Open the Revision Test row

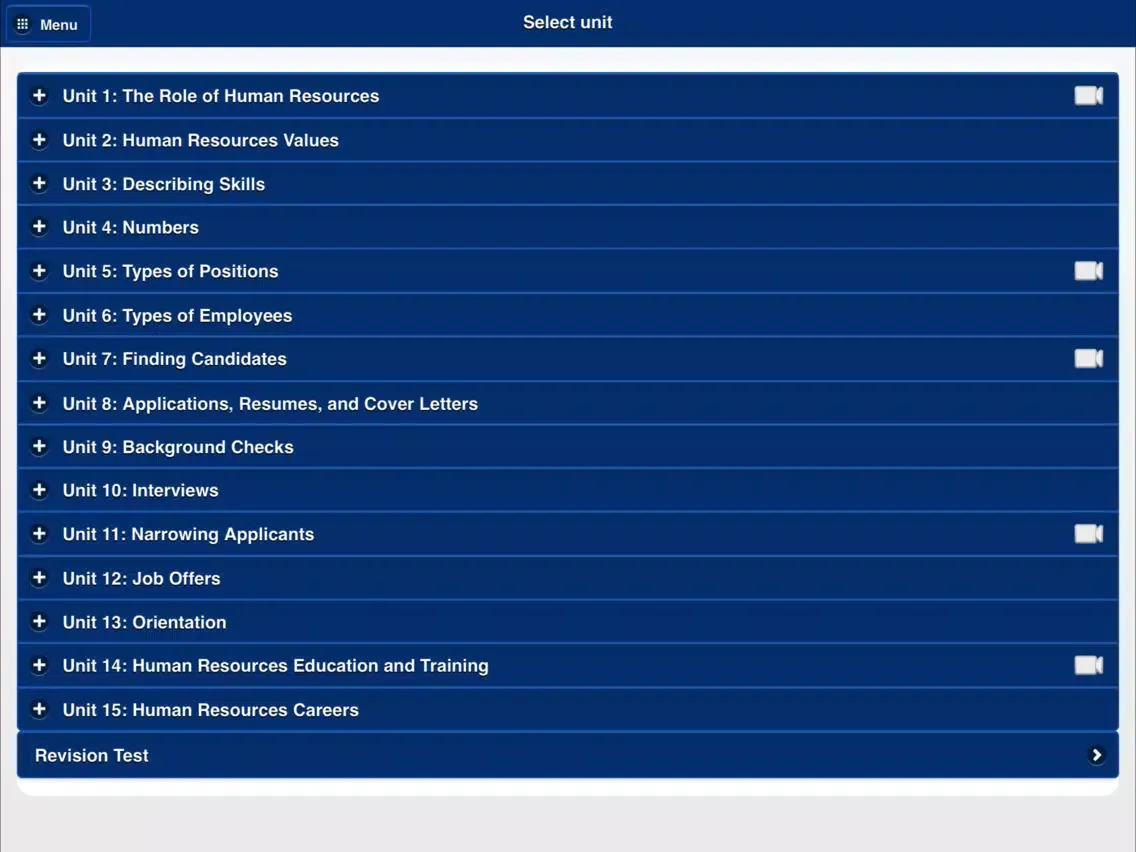click(x=568, y=755)
